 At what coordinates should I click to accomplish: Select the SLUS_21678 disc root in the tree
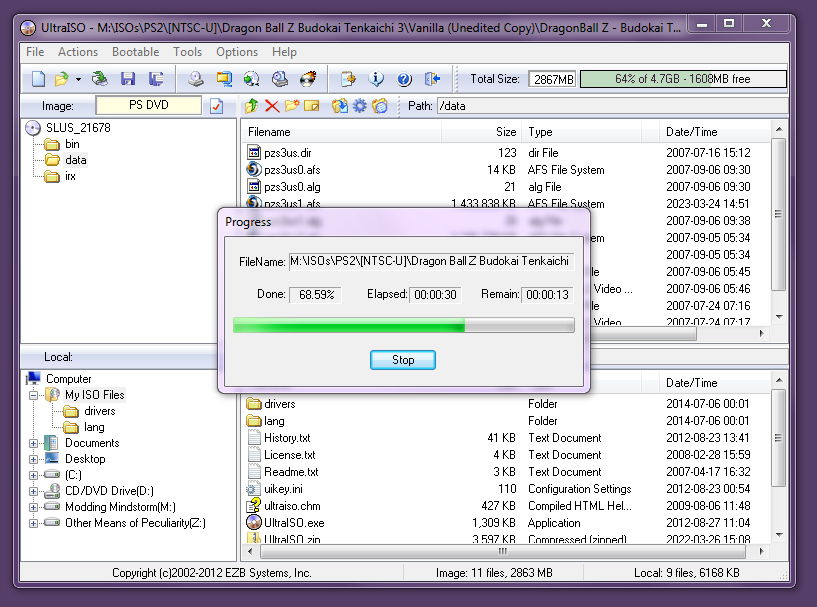78,128
